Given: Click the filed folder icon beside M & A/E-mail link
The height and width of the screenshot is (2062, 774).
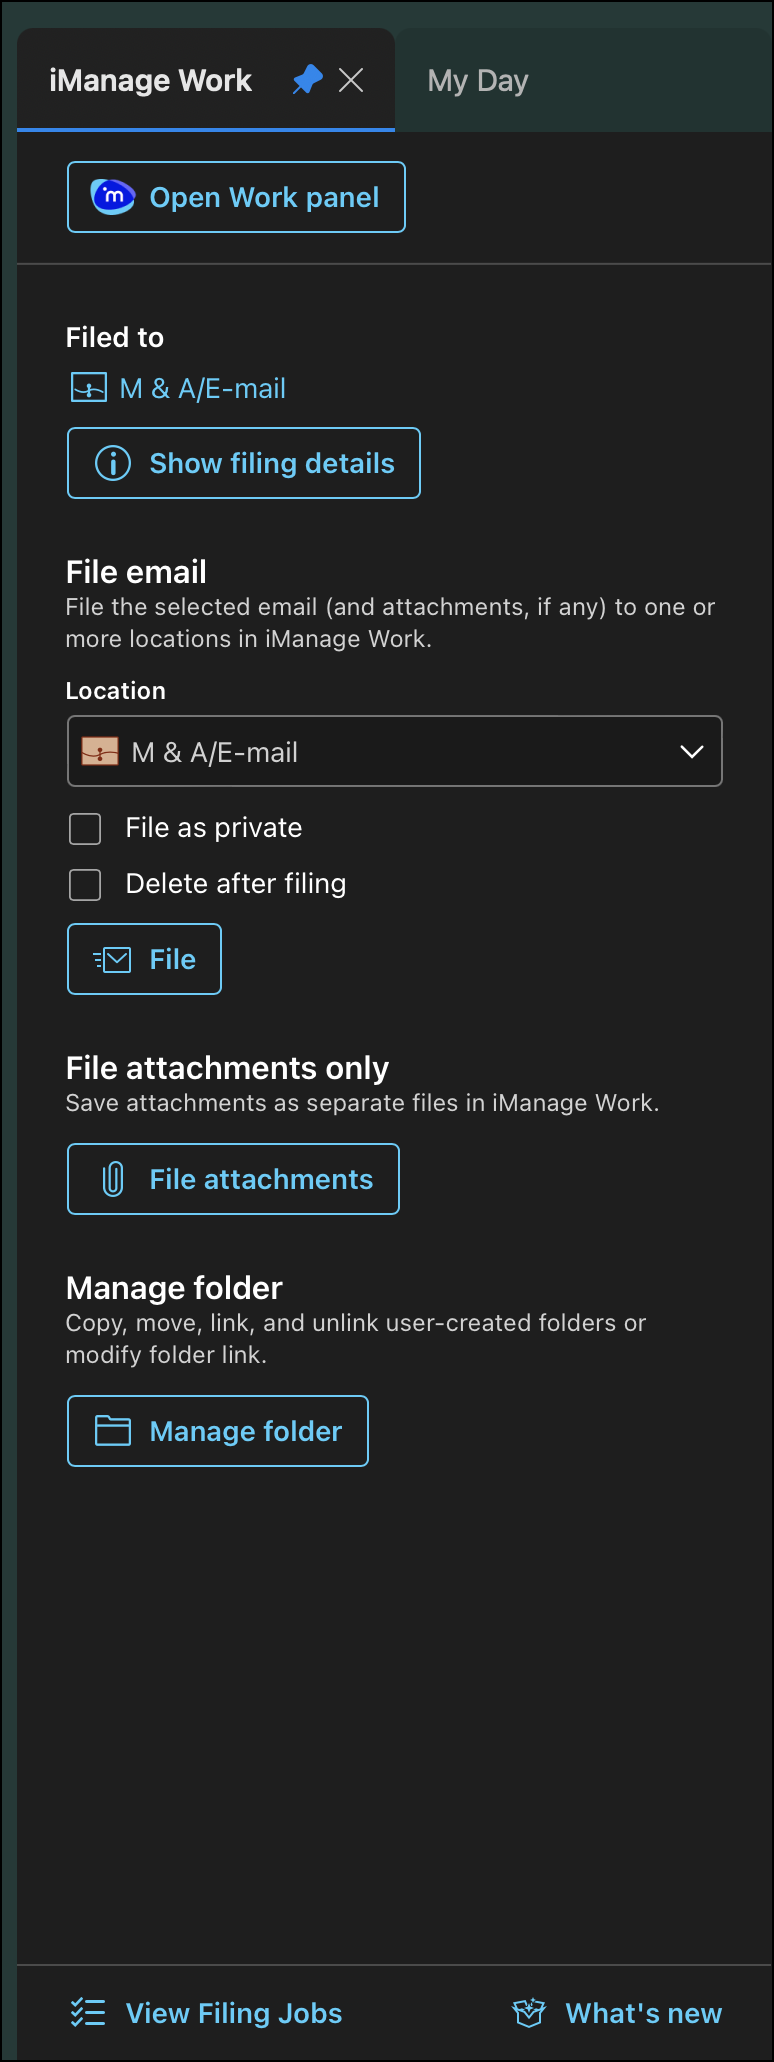Looking at the screenshot, I should (x=88, y=388).
